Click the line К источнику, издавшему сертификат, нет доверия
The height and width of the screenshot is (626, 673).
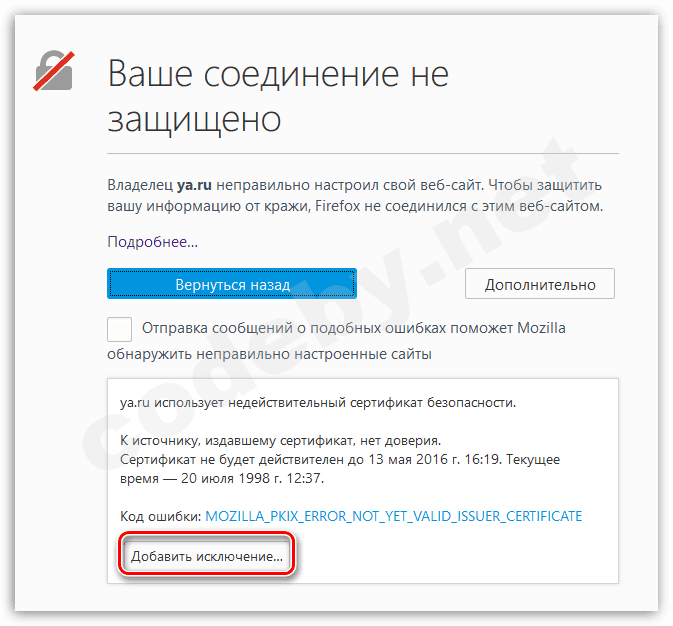tap(280, 441)
